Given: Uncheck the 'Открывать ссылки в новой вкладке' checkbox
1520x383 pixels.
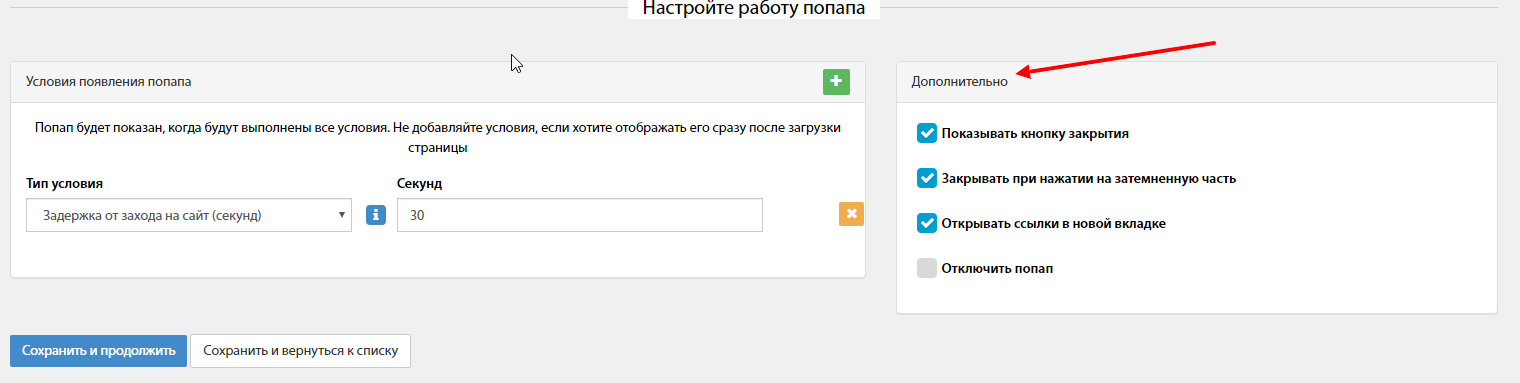Looking at the screenshot, I should 926,223.
